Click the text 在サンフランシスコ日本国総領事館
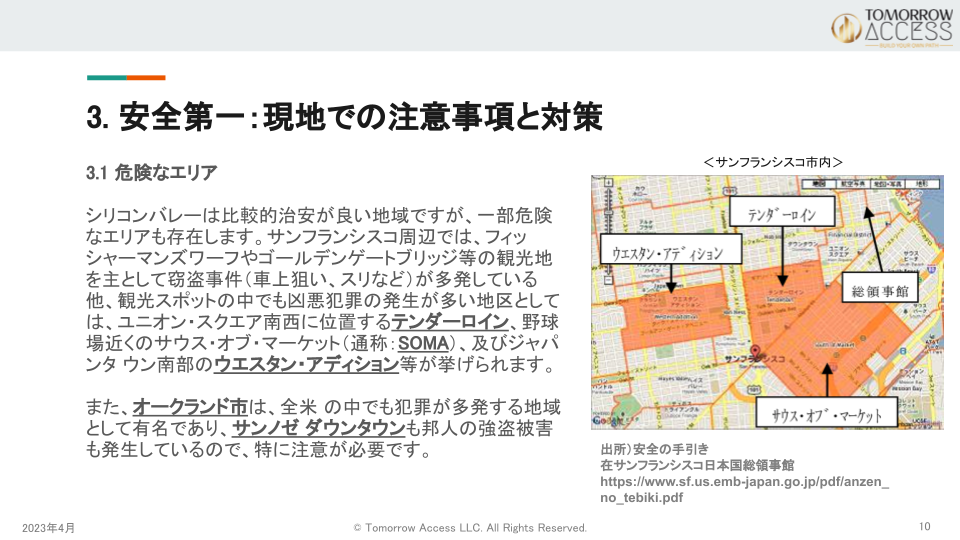 (x=697, y=465)
